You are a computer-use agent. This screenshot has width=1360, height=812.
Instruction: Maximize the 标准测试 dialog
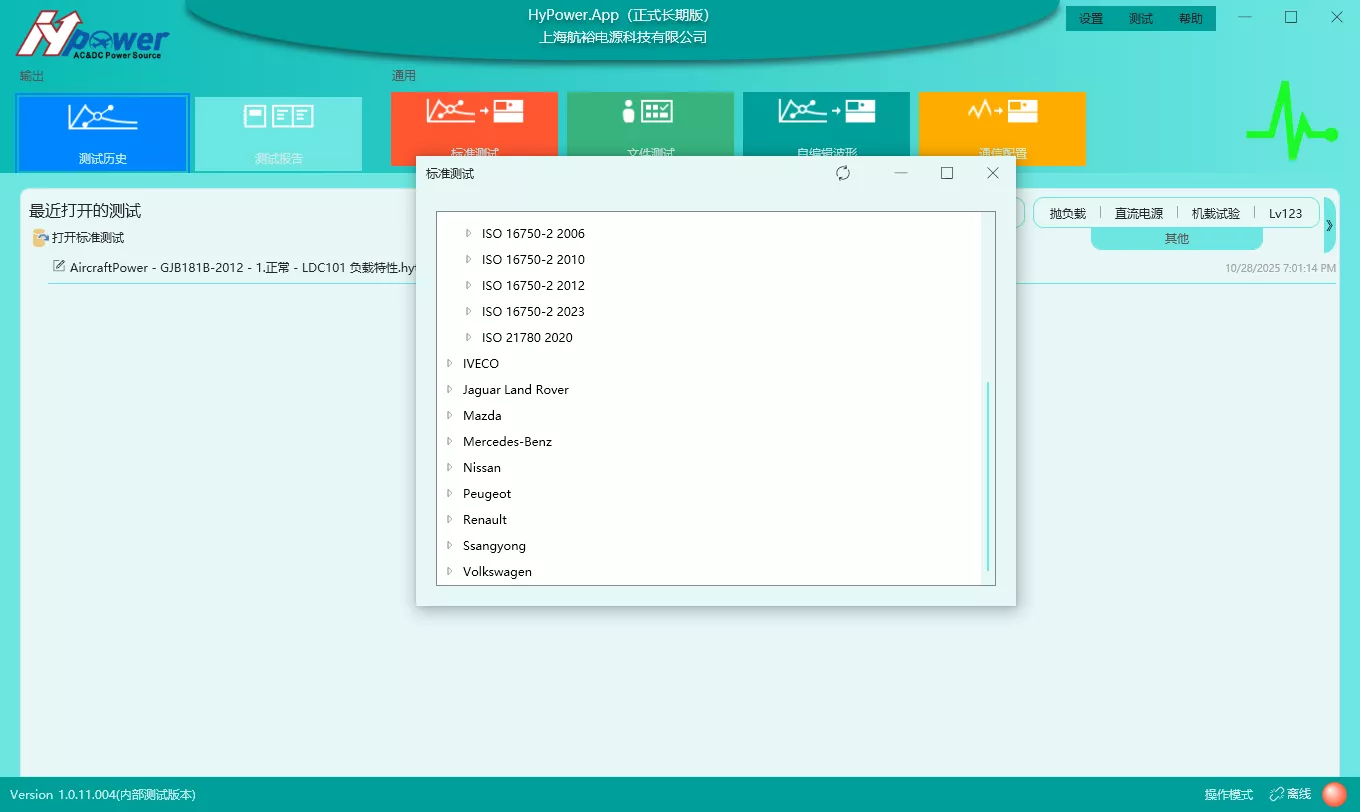(947, 173)
